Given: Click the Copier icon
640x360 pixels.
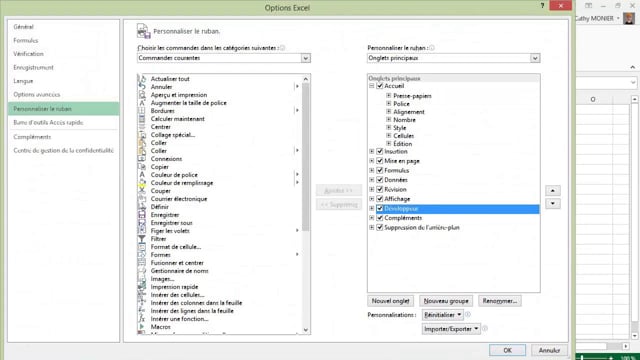Looking at the screenshot, I should click(142, 167).
